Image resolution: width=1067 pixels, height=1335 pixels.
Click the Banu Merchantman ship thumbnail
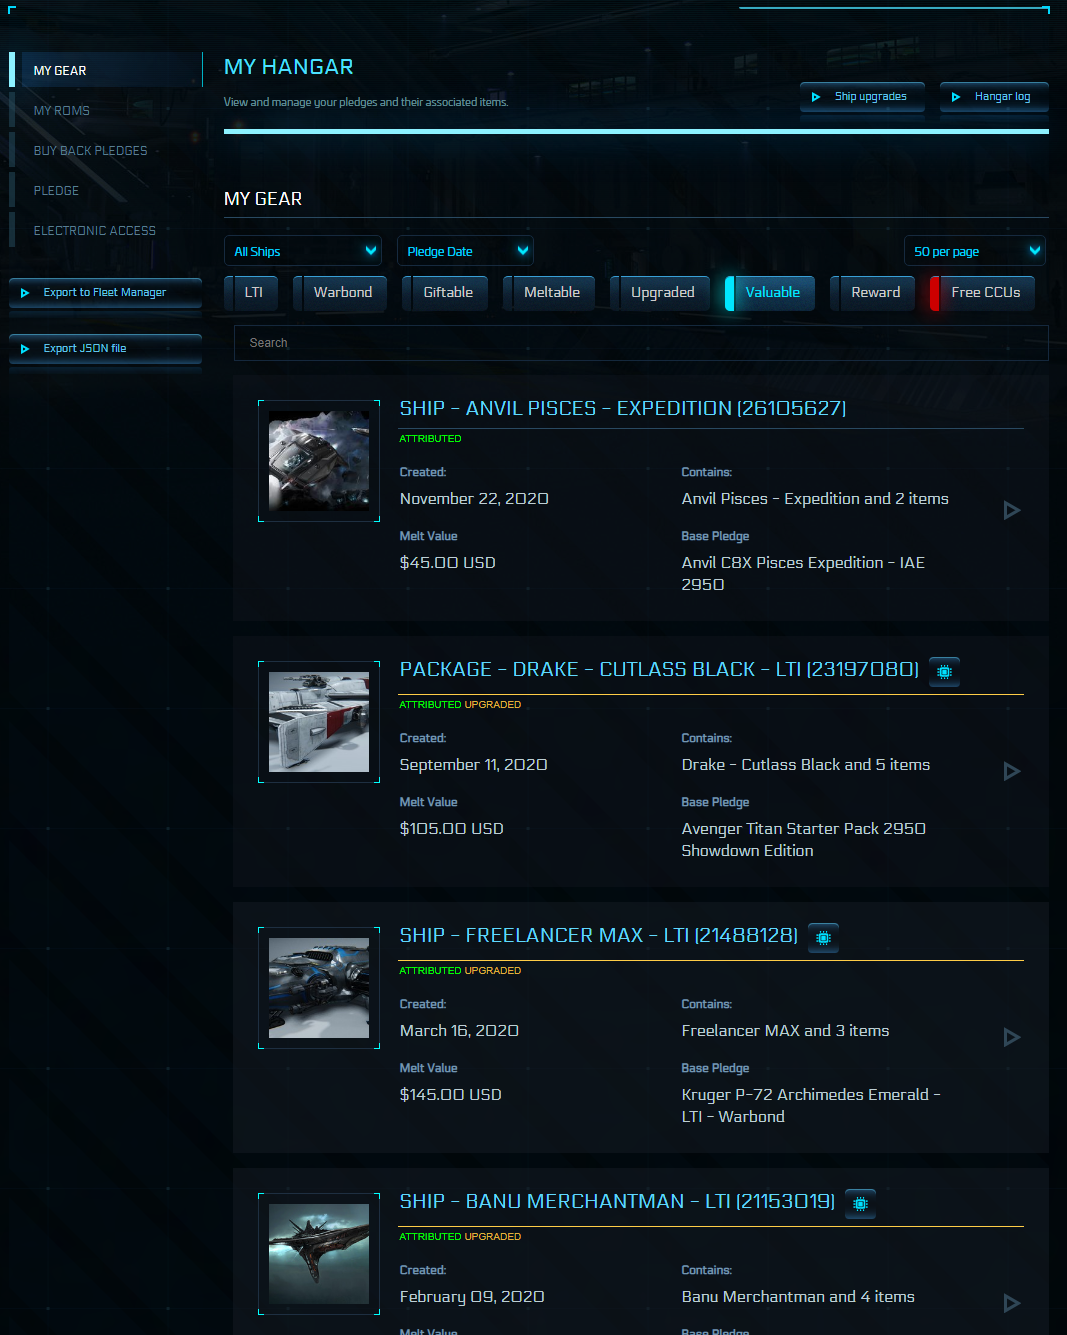point(319,1254)
